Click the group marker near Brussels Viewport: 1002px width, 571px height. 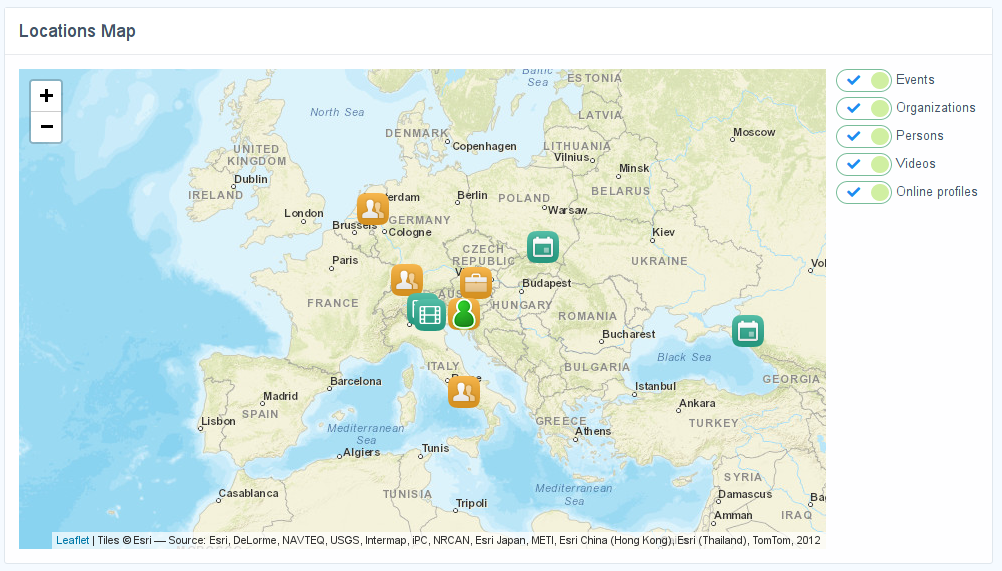pyautogui.click(x=373, y=209)
